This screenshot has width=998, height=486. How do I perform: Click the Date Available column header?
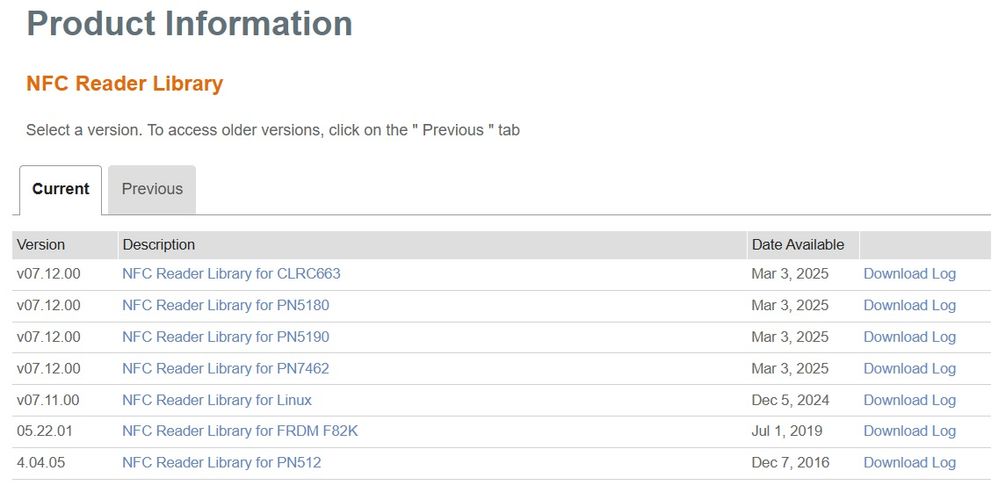tap(797, 245)
